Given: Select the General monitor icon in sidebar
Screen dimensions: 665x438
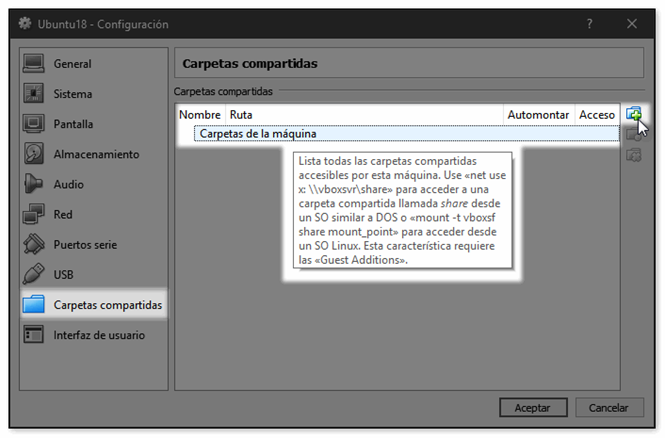Looking at the screenshot, I should (x=34, y=64).
